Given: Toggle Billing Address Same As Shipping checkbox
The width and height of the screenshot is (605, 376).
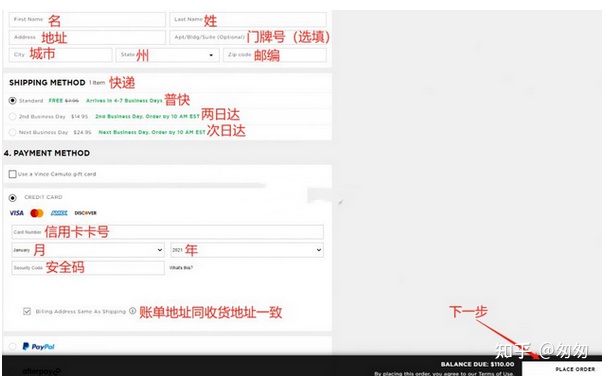Looking at the screenshot, I should coord(27,311).
